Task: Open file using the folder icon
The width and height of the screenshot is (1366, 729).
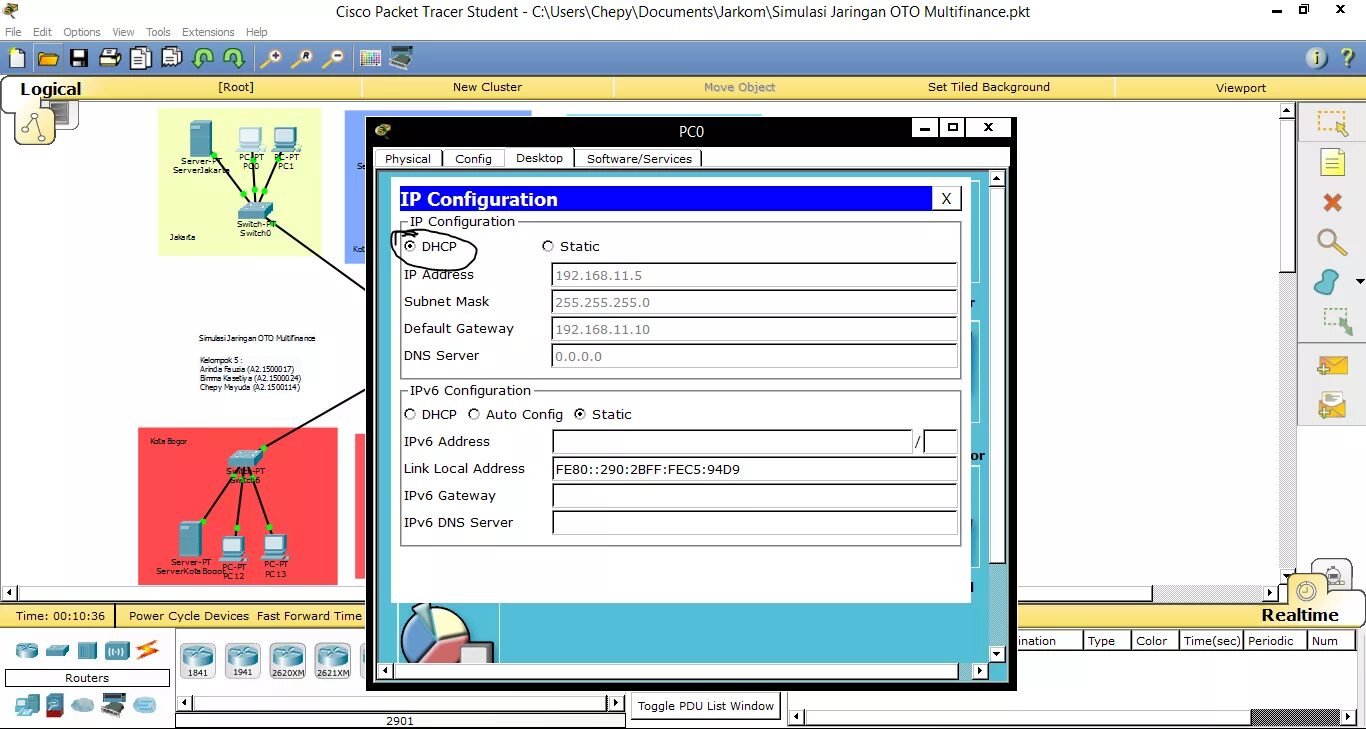Action: (x=48, y=58)
